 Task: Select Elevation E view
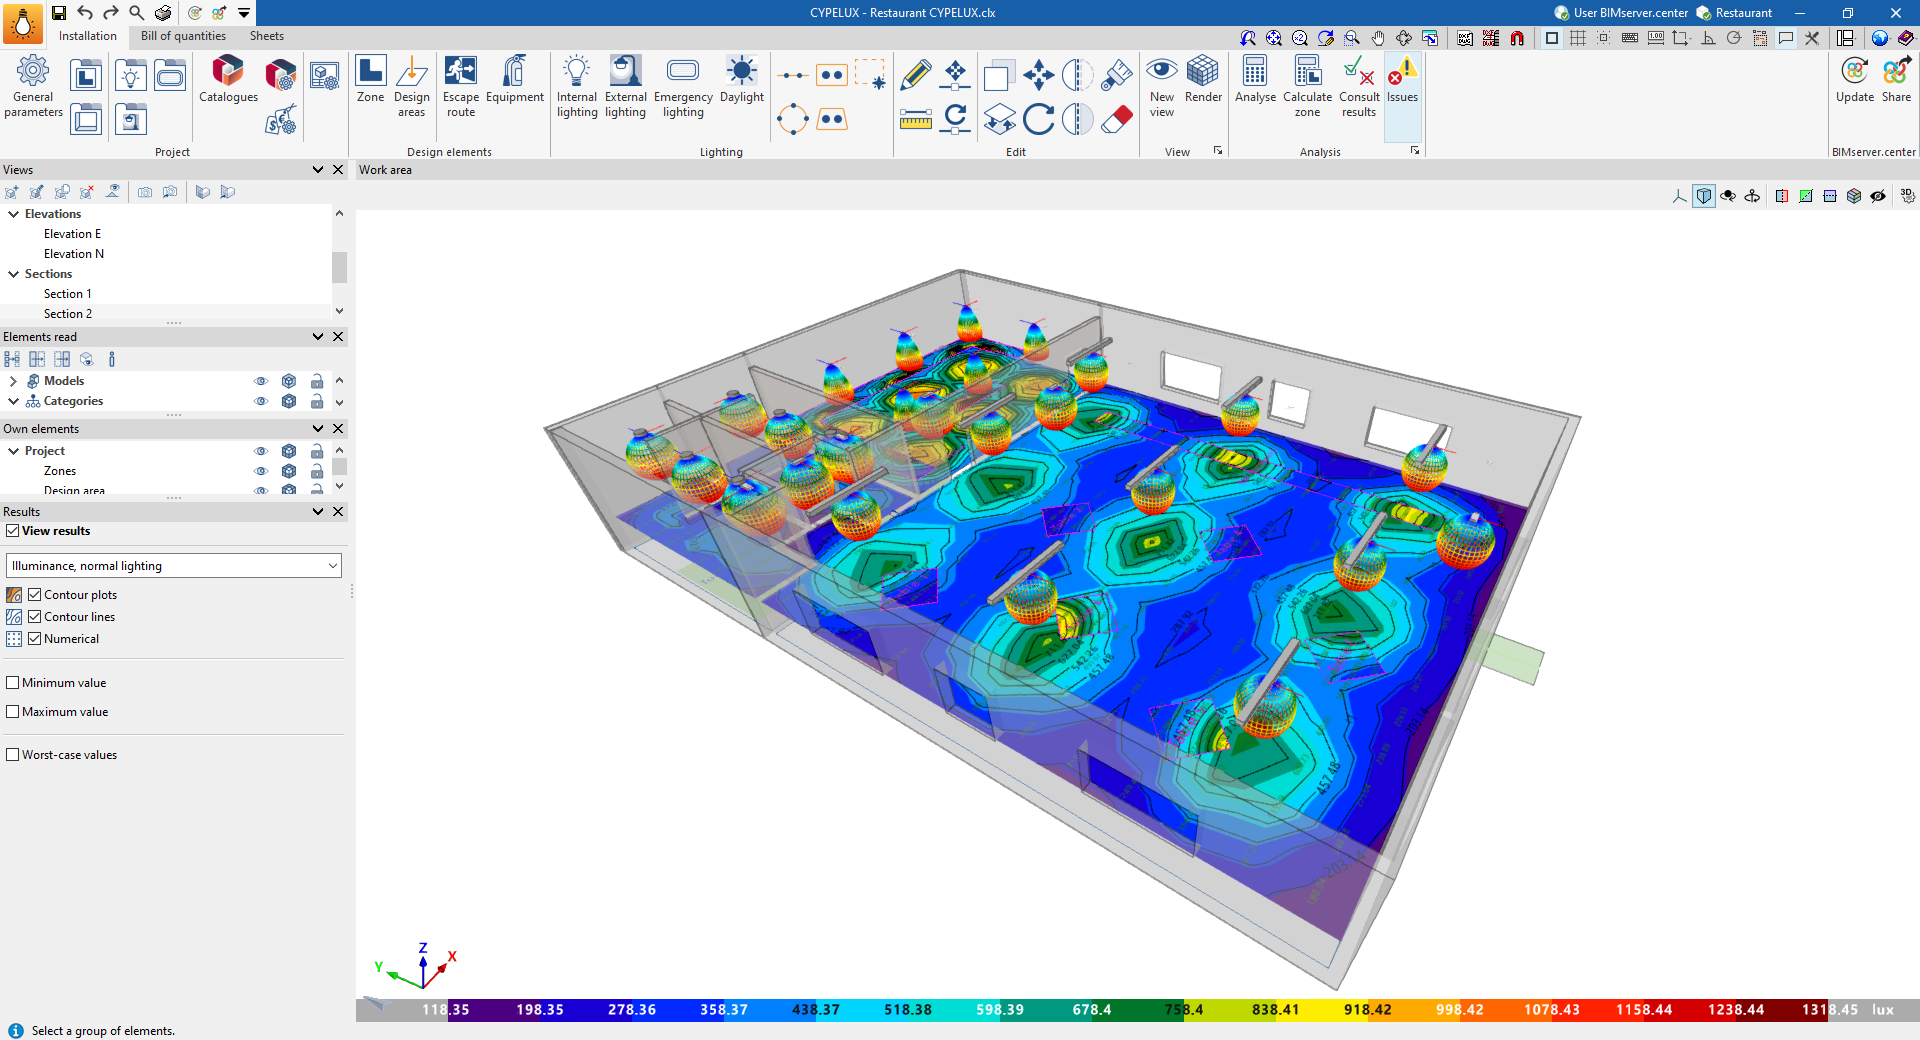tap(73, 234)
